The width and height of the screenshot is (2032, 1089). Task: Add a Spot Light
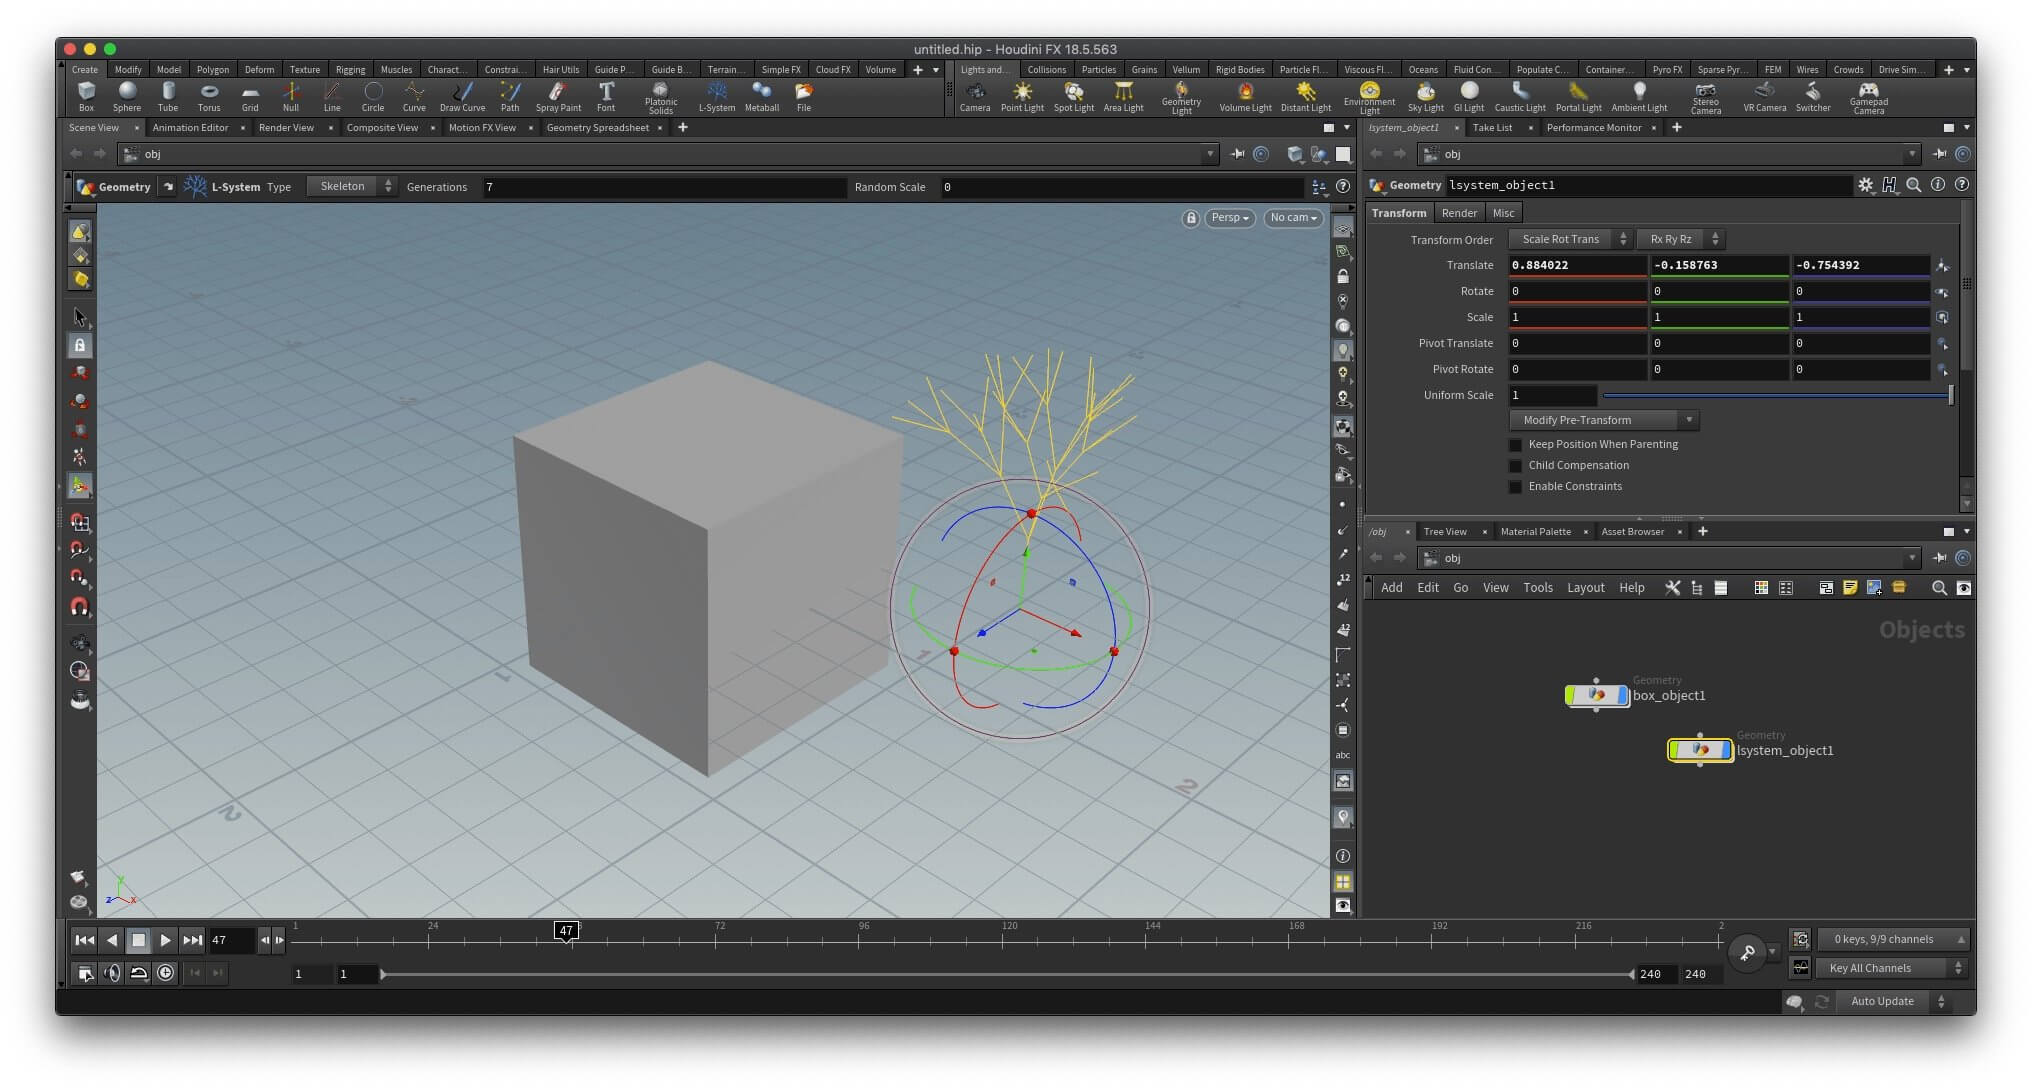pos(1074,96)
